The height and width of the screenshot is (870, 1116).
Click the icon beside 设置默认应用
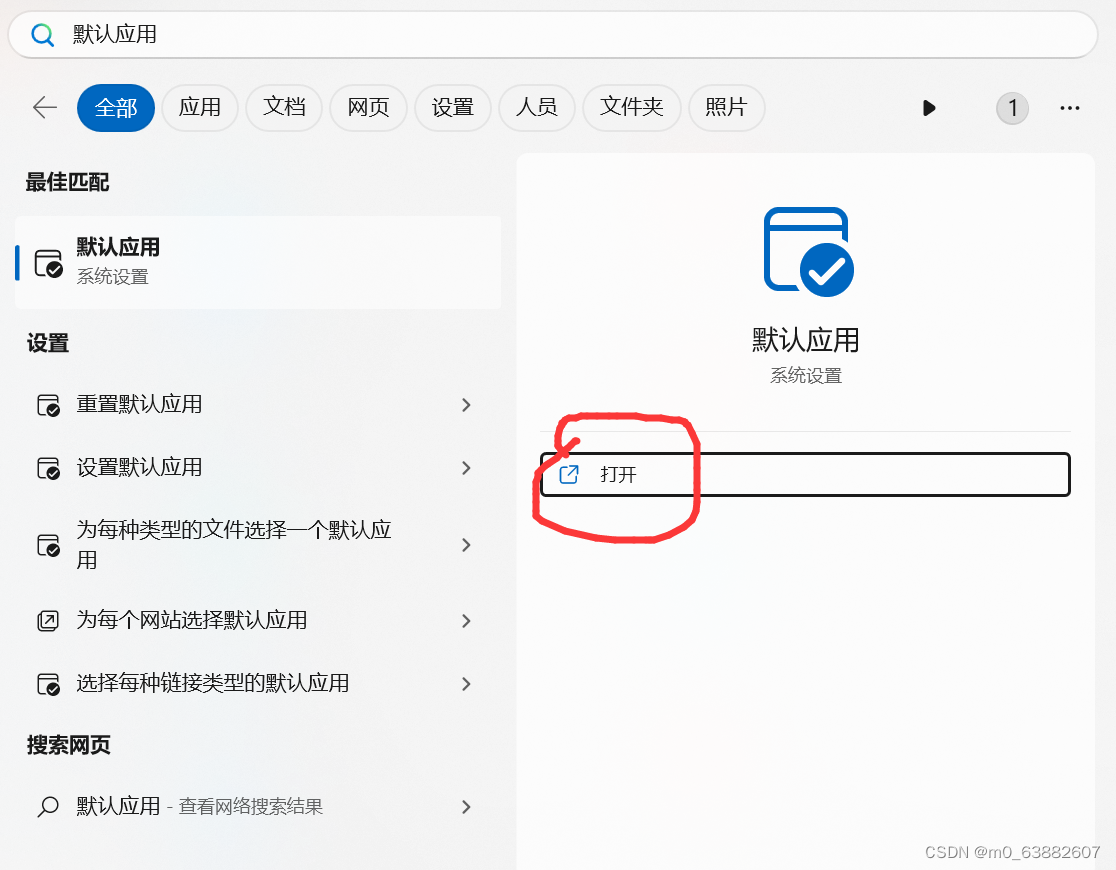(48, 468)
